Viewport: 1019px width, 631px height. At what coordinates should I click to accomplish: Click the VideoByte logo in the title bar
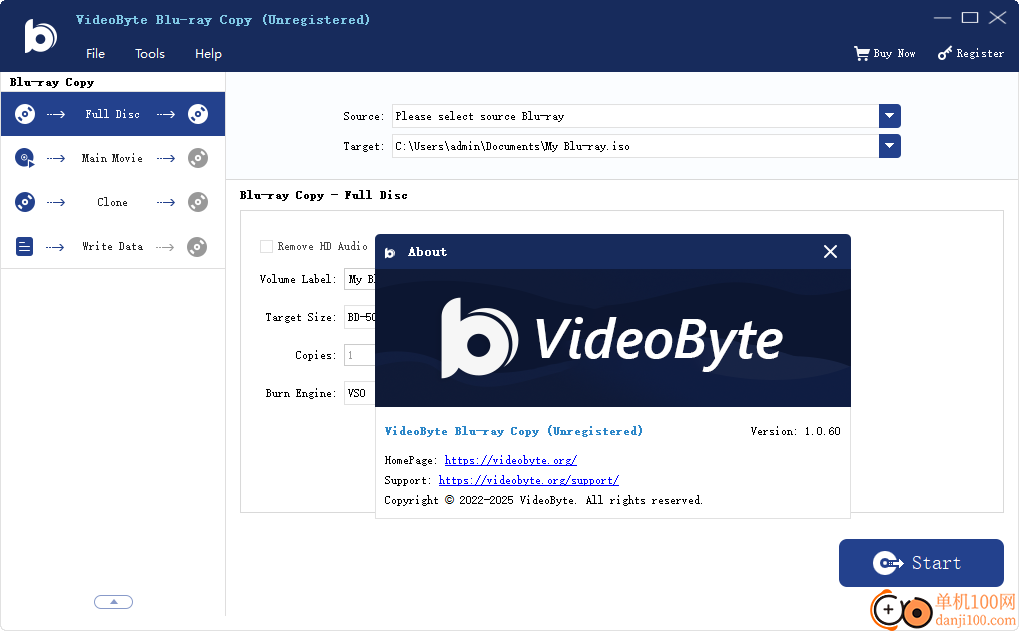(x=40, y=36)
